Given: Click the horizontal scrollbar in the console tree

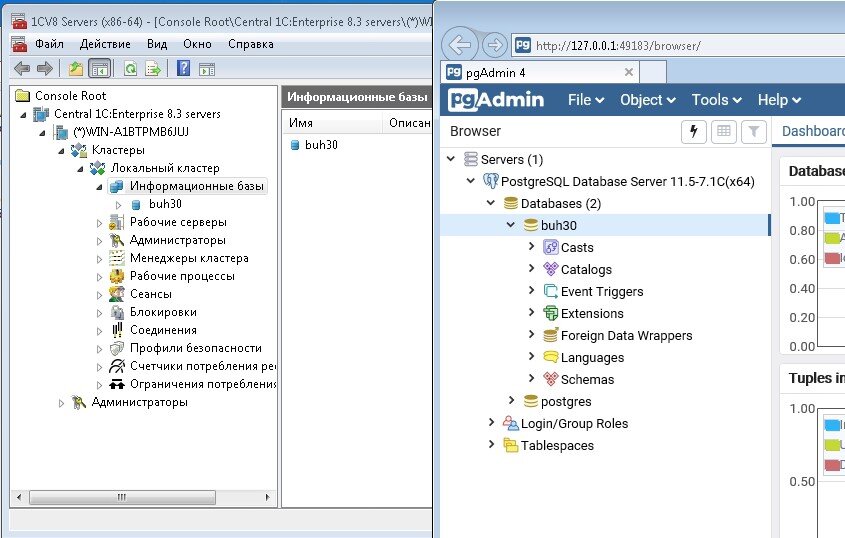Looking at the screenshot, I should pyautogui.click(x=122, y=497).
